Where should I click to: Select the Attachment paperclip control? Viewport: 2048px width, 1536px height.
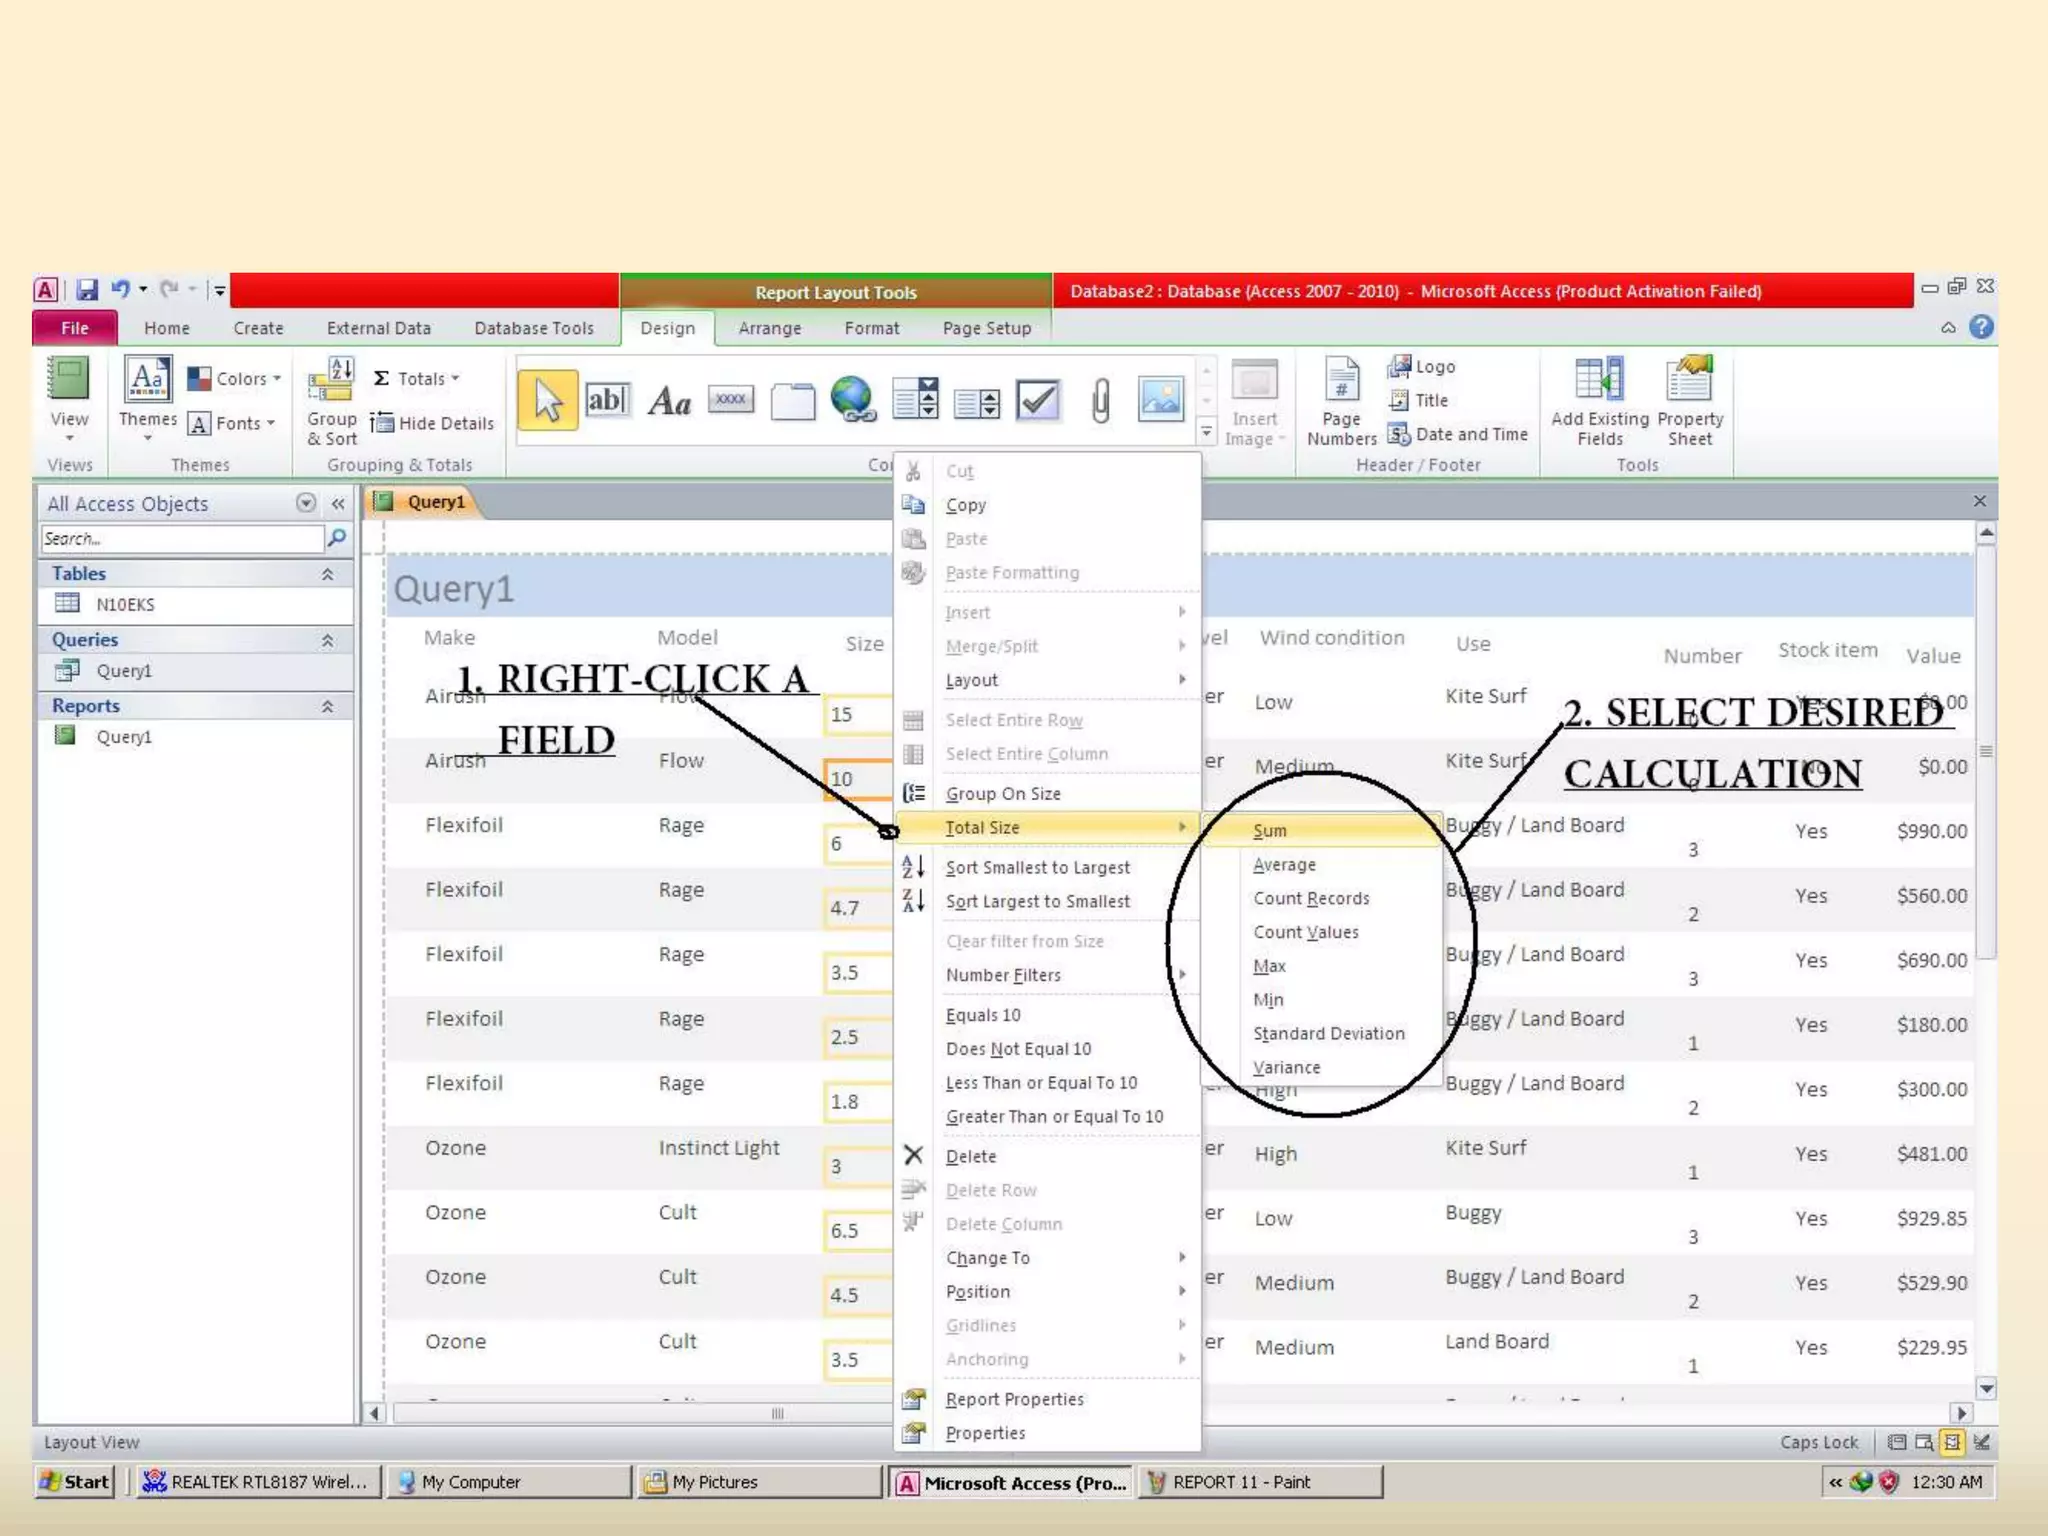pyautogui.click(x=1100, y=401)
